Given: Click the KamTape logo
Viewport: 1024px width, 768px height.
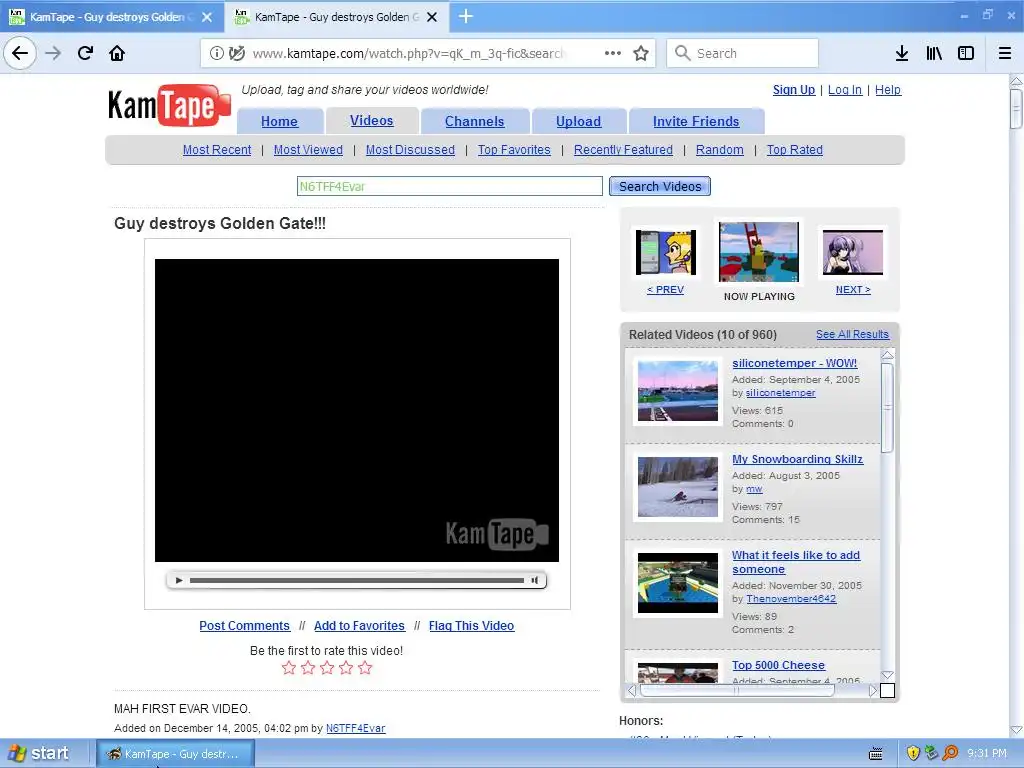Looking at the screenshot, I should [x=170, y=105].
